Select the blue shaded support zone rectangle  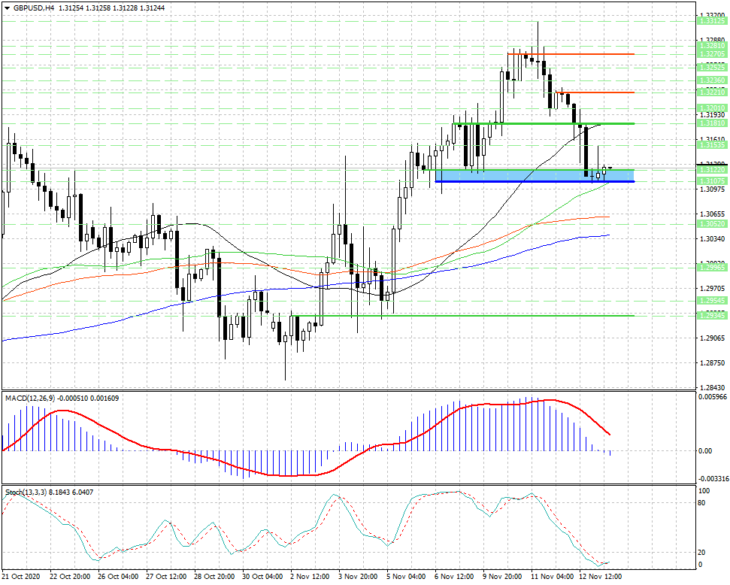point(534,175)
